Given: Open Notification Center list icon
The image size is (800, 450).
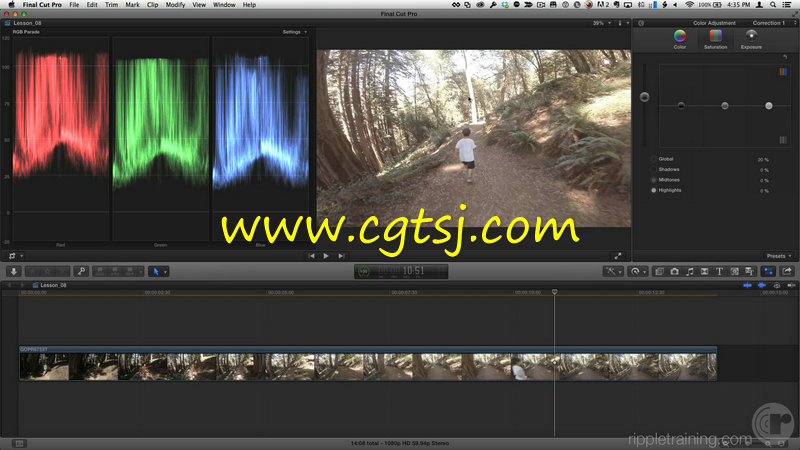Looking at the screenshot, I should coord(787,5).
